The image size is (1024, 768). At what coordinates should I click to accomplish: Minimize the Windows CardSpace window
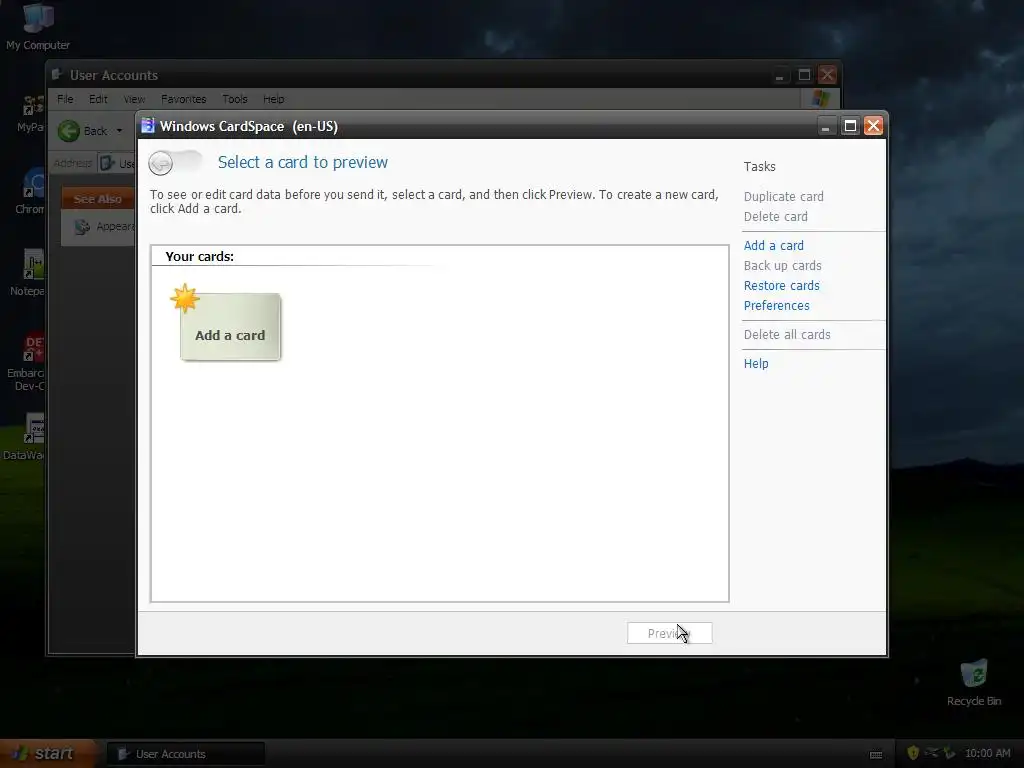(x=826, y=126)
